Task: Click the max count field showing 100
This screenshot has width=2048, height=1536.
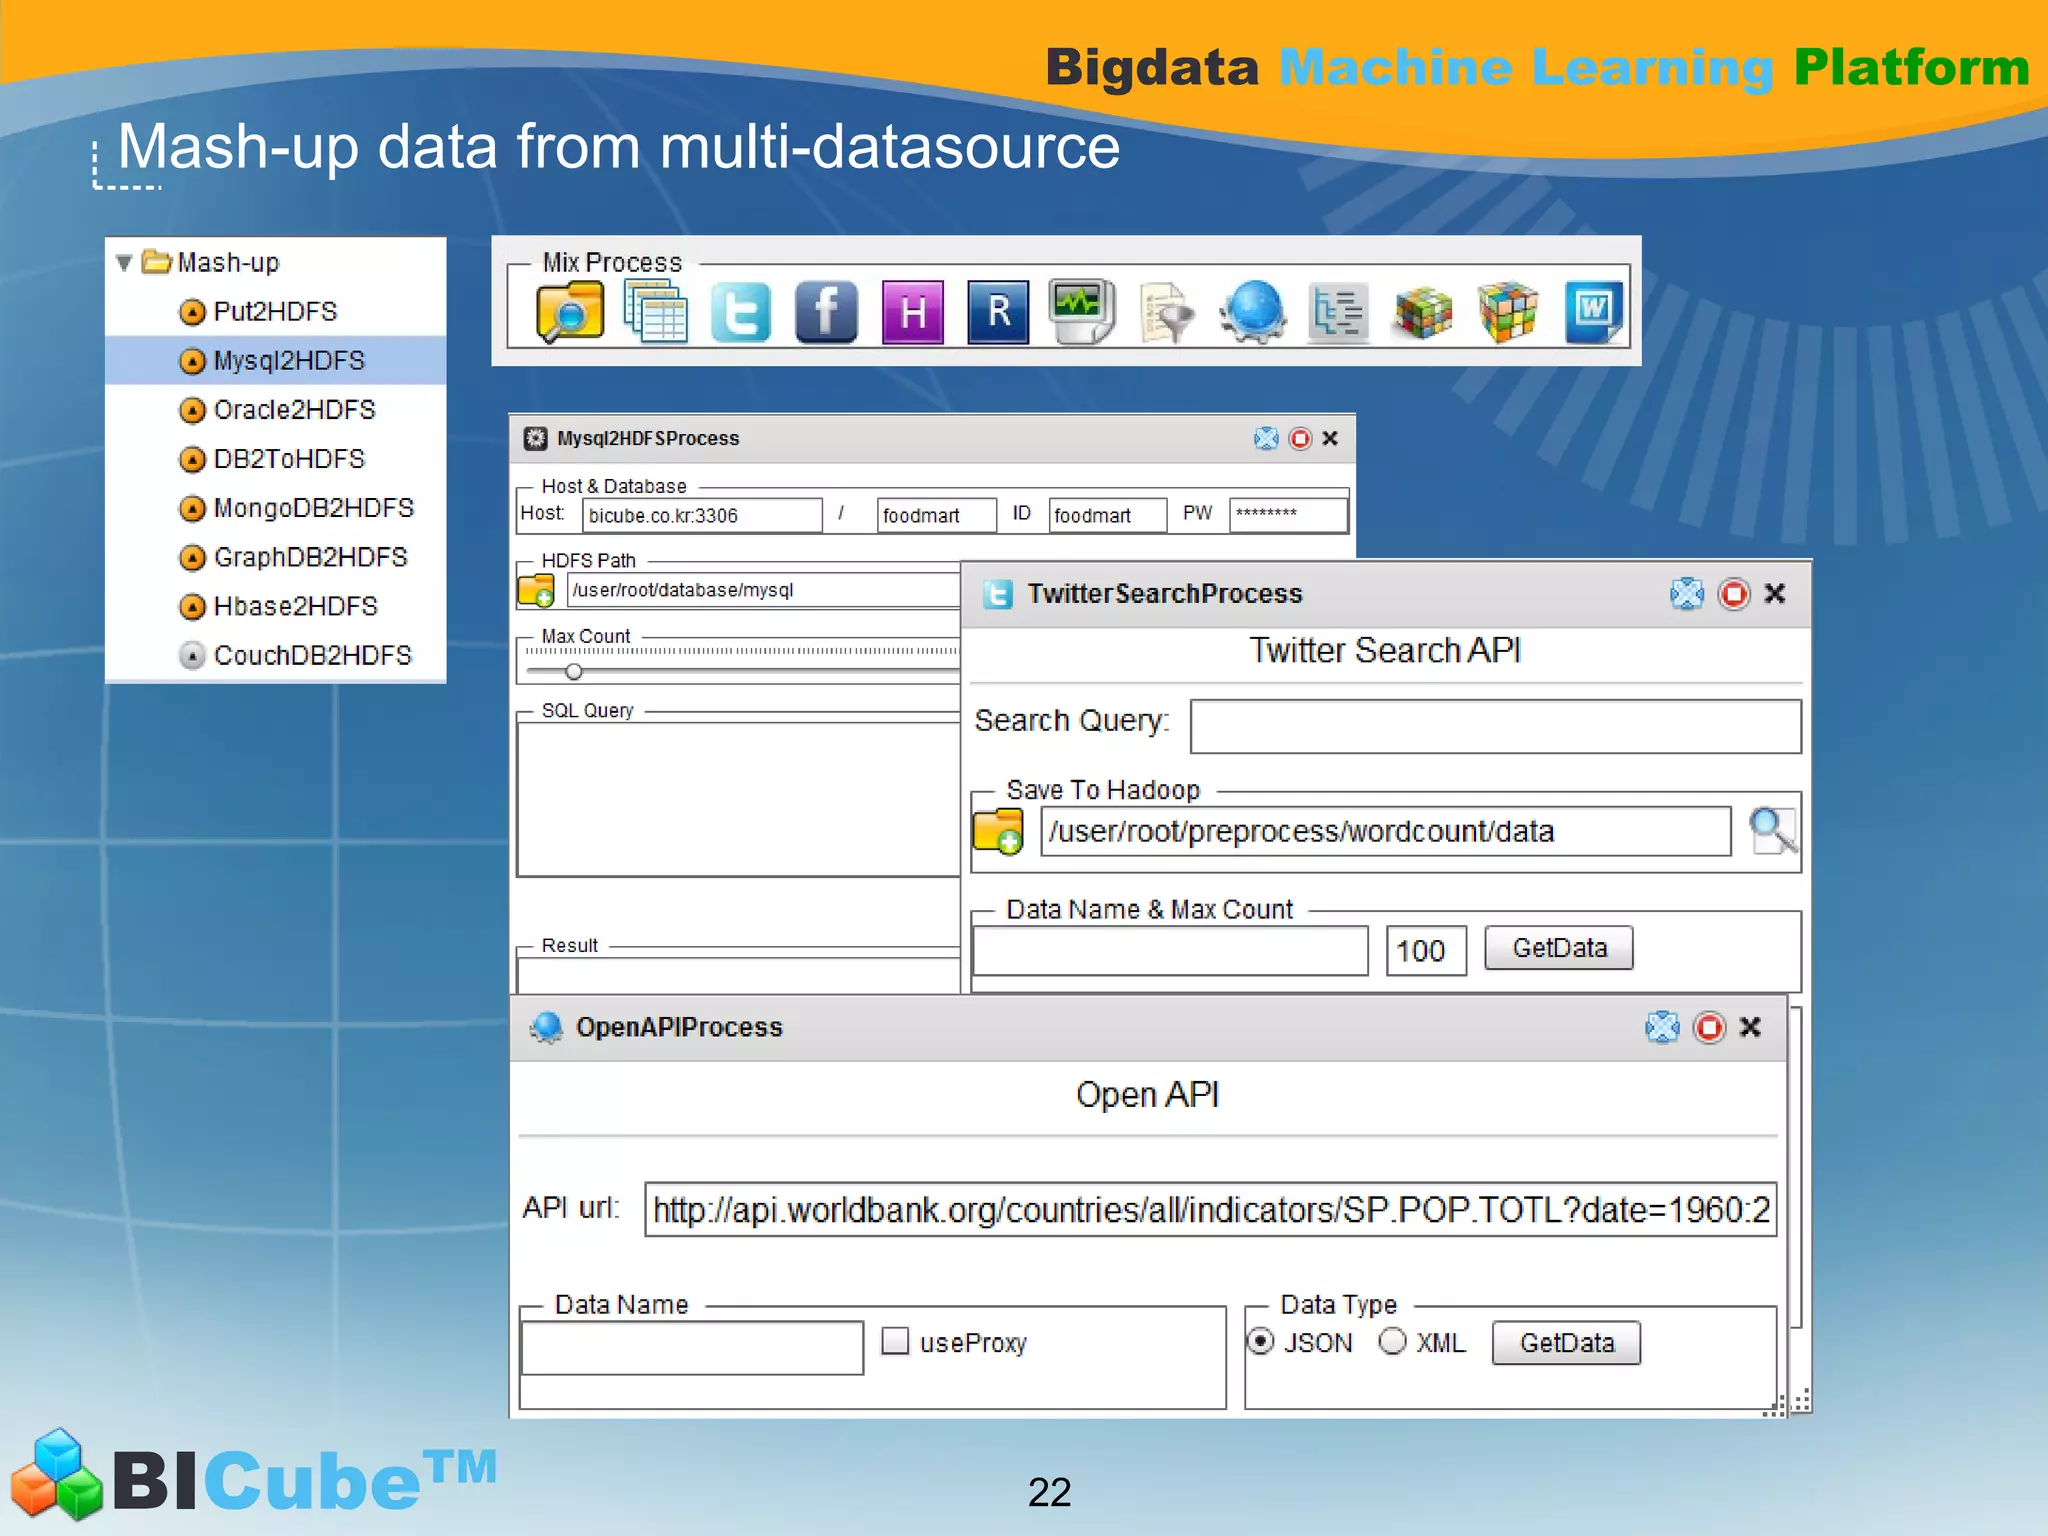Action: click(x=1426, y=951)
